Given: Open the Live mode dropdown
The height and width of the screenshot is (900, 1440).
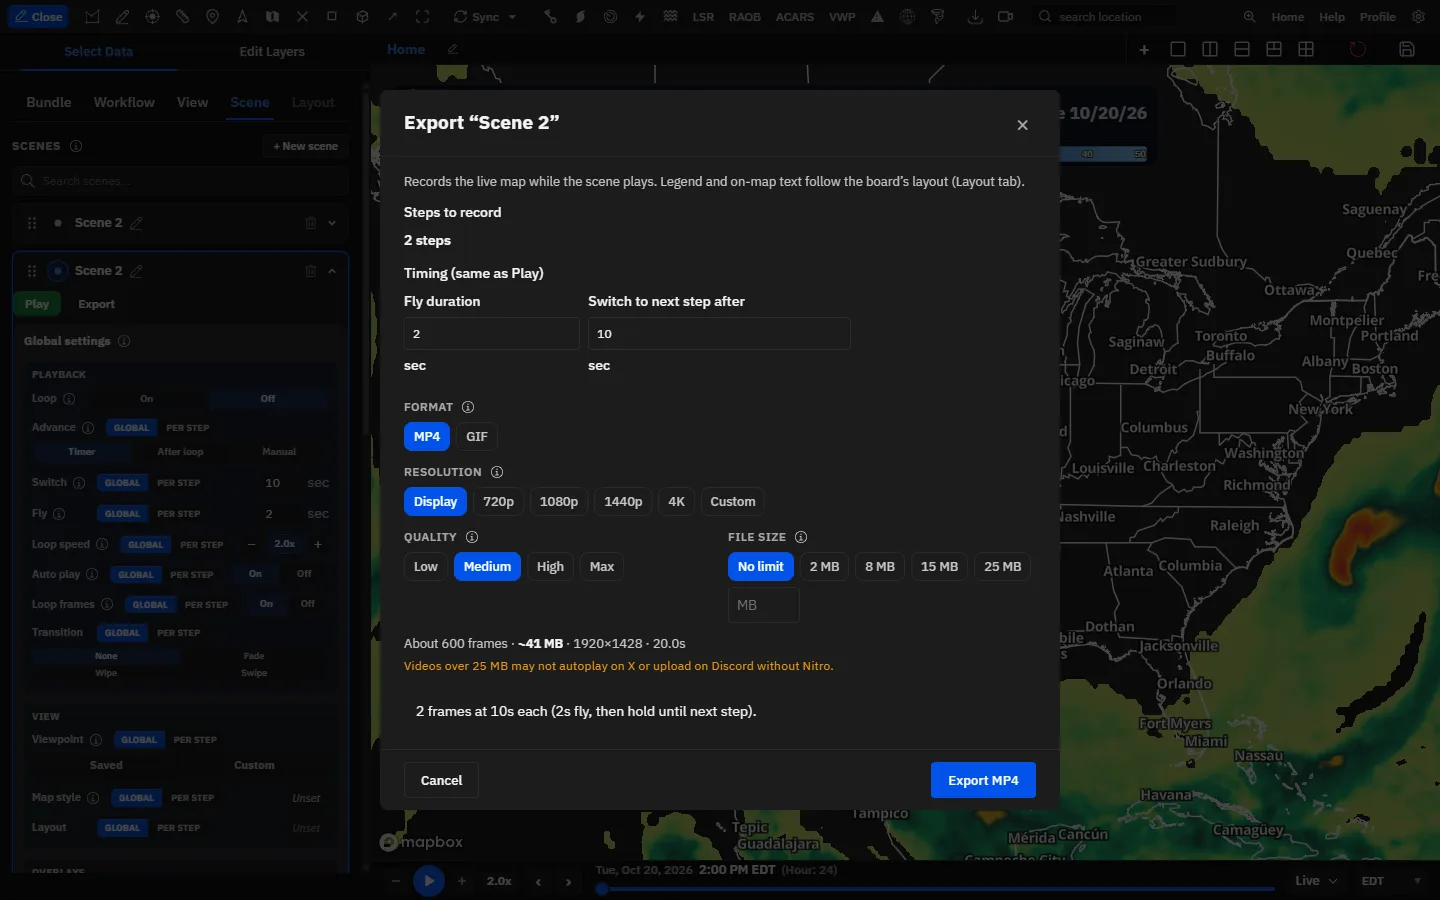Looking at the screenshot, I should [x=1315, y=881].
